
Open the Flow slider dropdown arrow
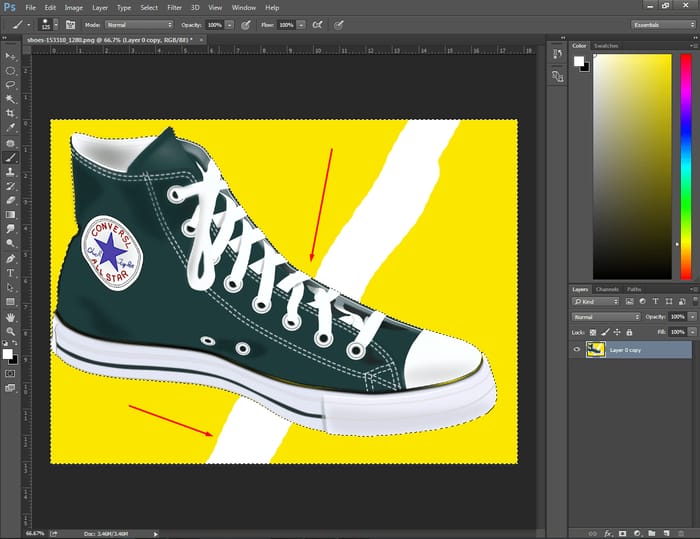pyautogui.click(x=301, y=25)
